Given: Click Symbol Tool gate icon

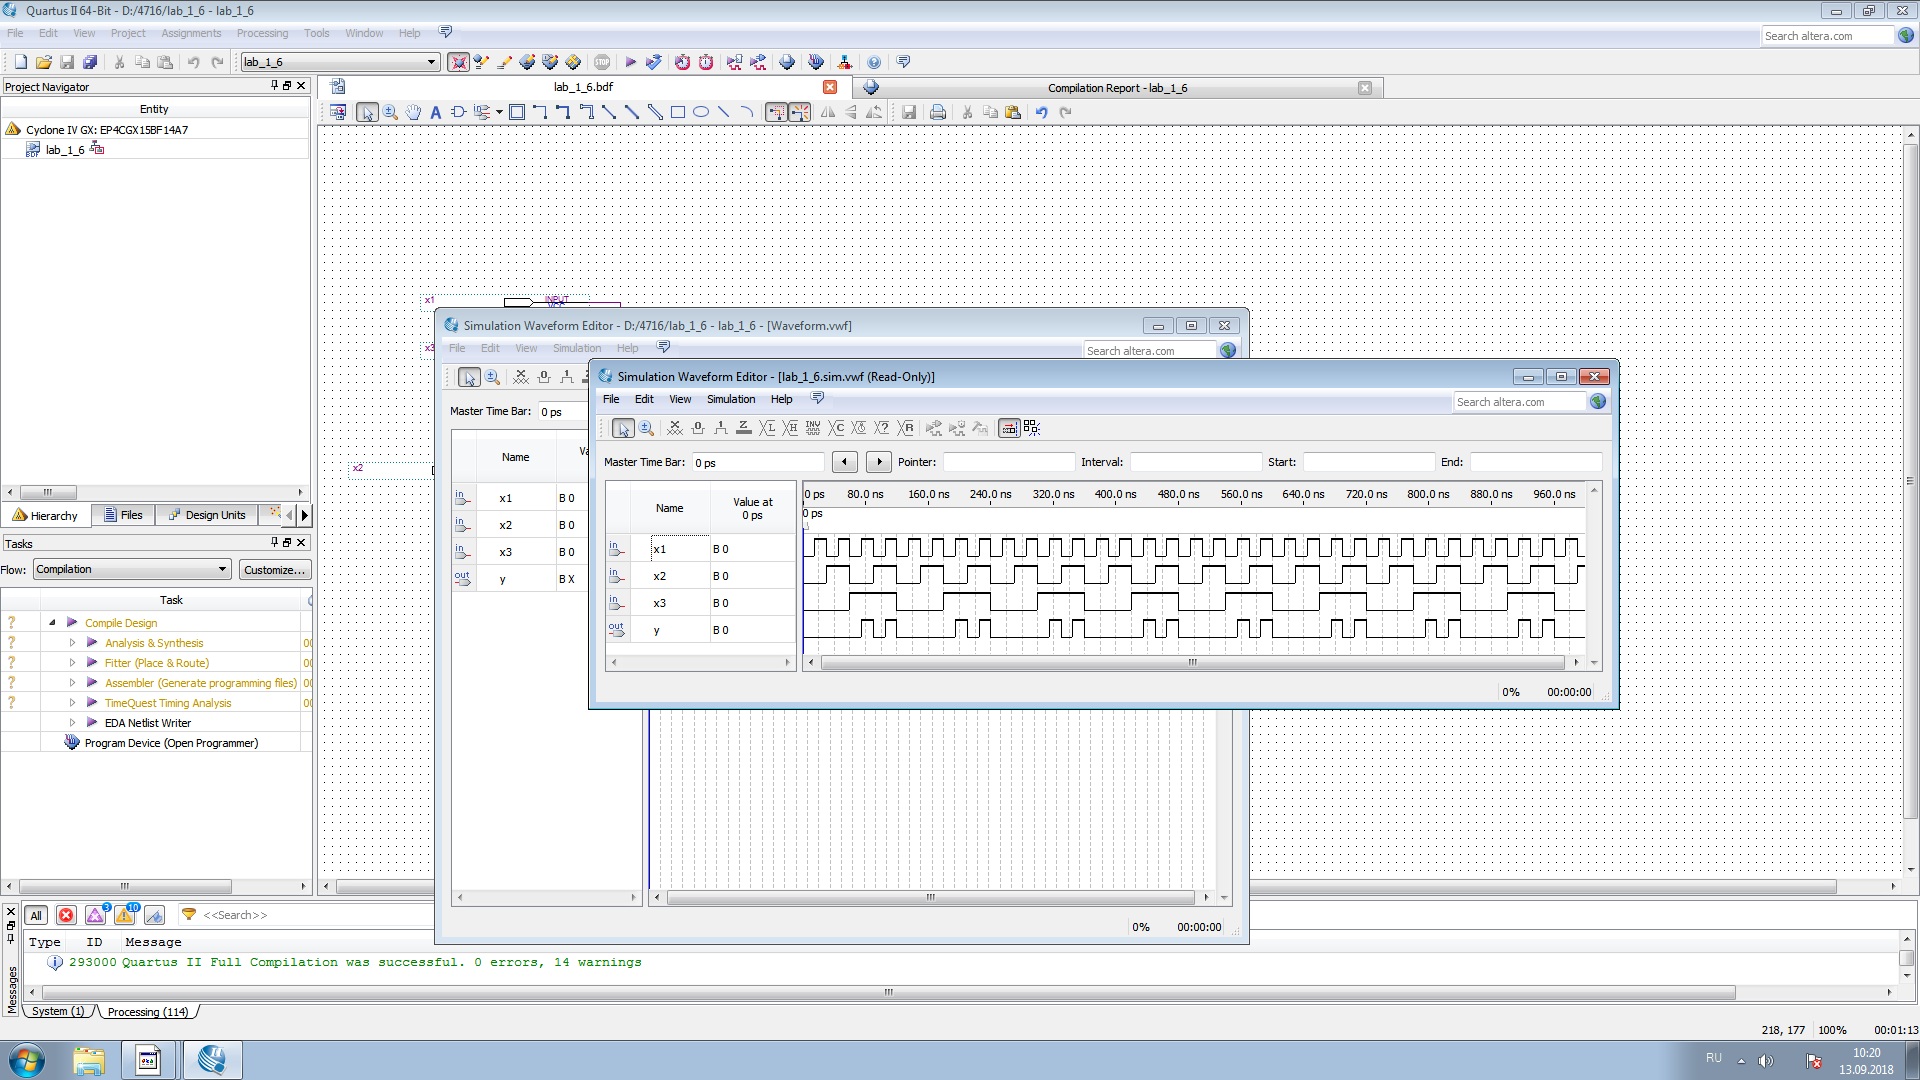Looking at the screenshot, I should point(458,112).
